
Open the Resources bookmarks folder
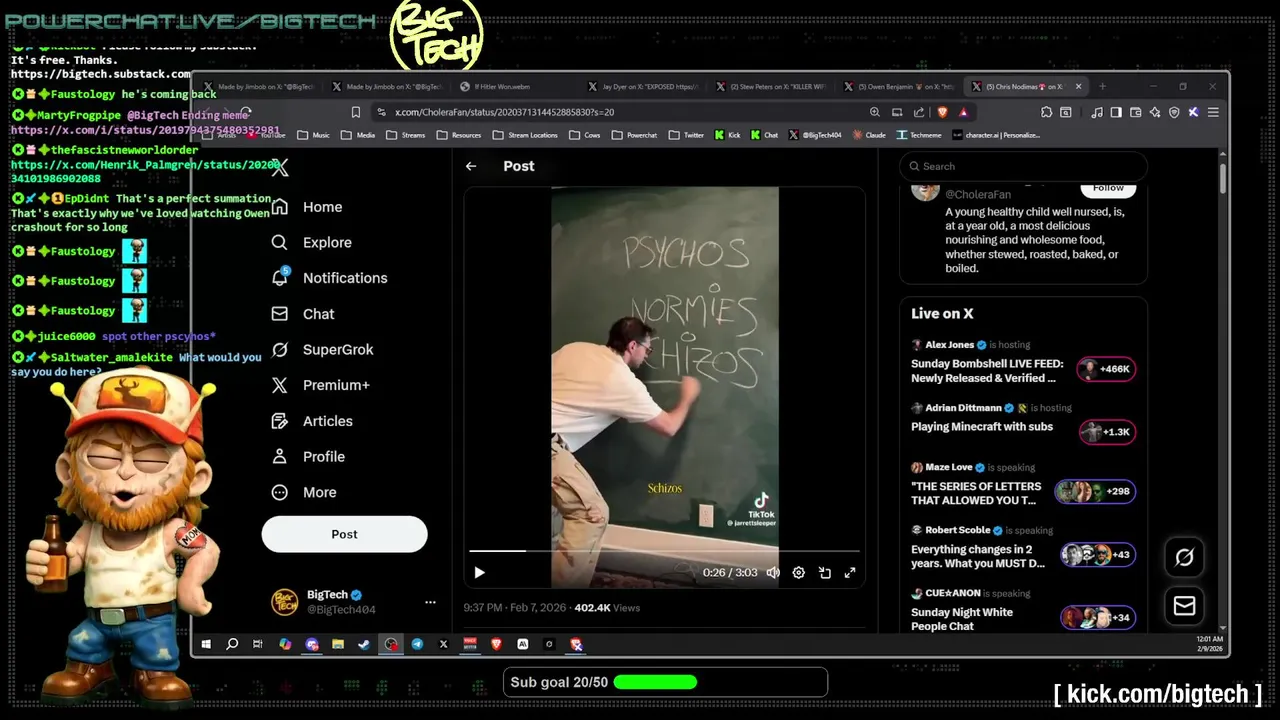tap(459, 135)
